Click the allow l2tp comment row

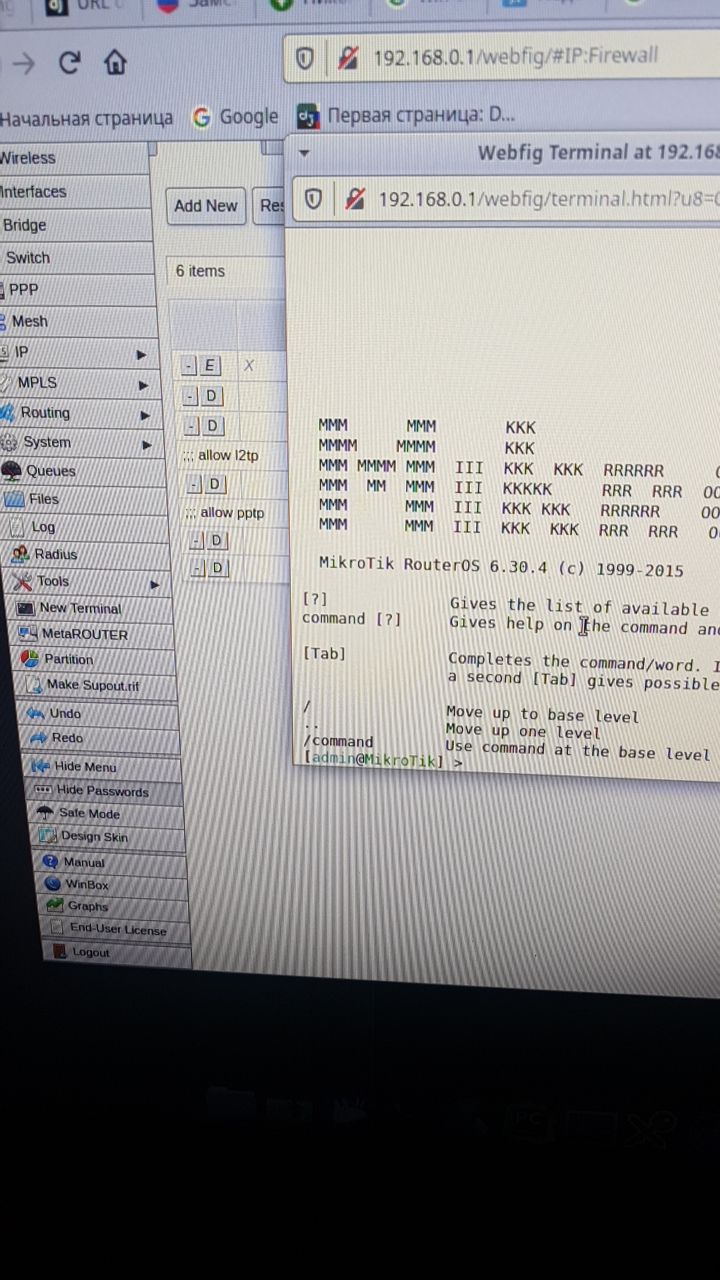[221, 455]
